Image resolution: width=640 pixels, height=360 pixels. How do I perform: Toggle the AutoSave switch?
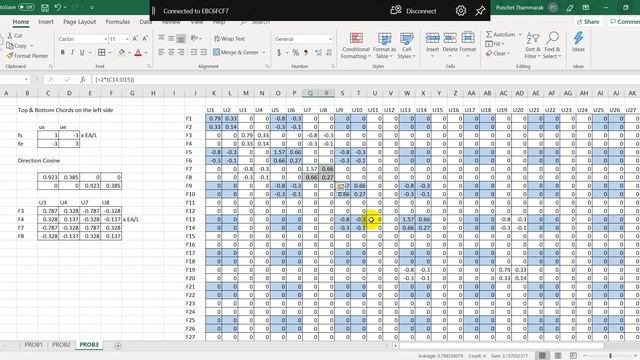point(26,7)
